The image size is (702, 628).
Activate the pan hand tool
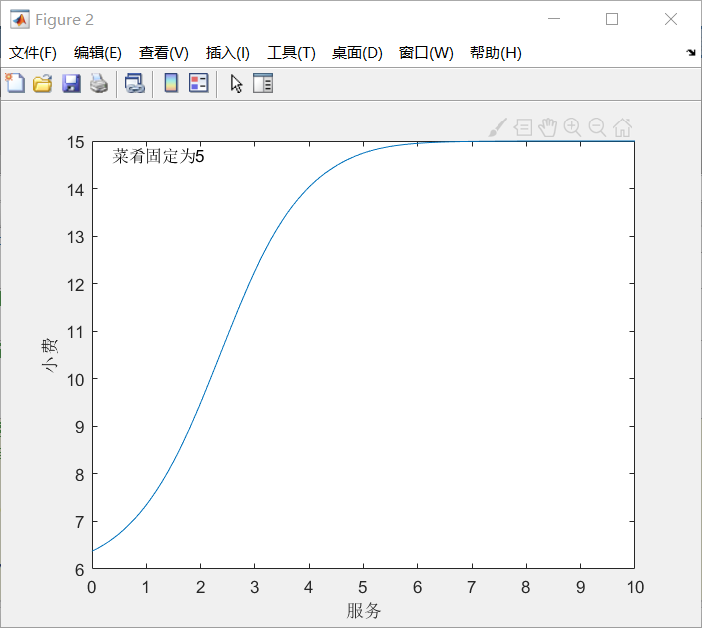(x=548, y=128)
